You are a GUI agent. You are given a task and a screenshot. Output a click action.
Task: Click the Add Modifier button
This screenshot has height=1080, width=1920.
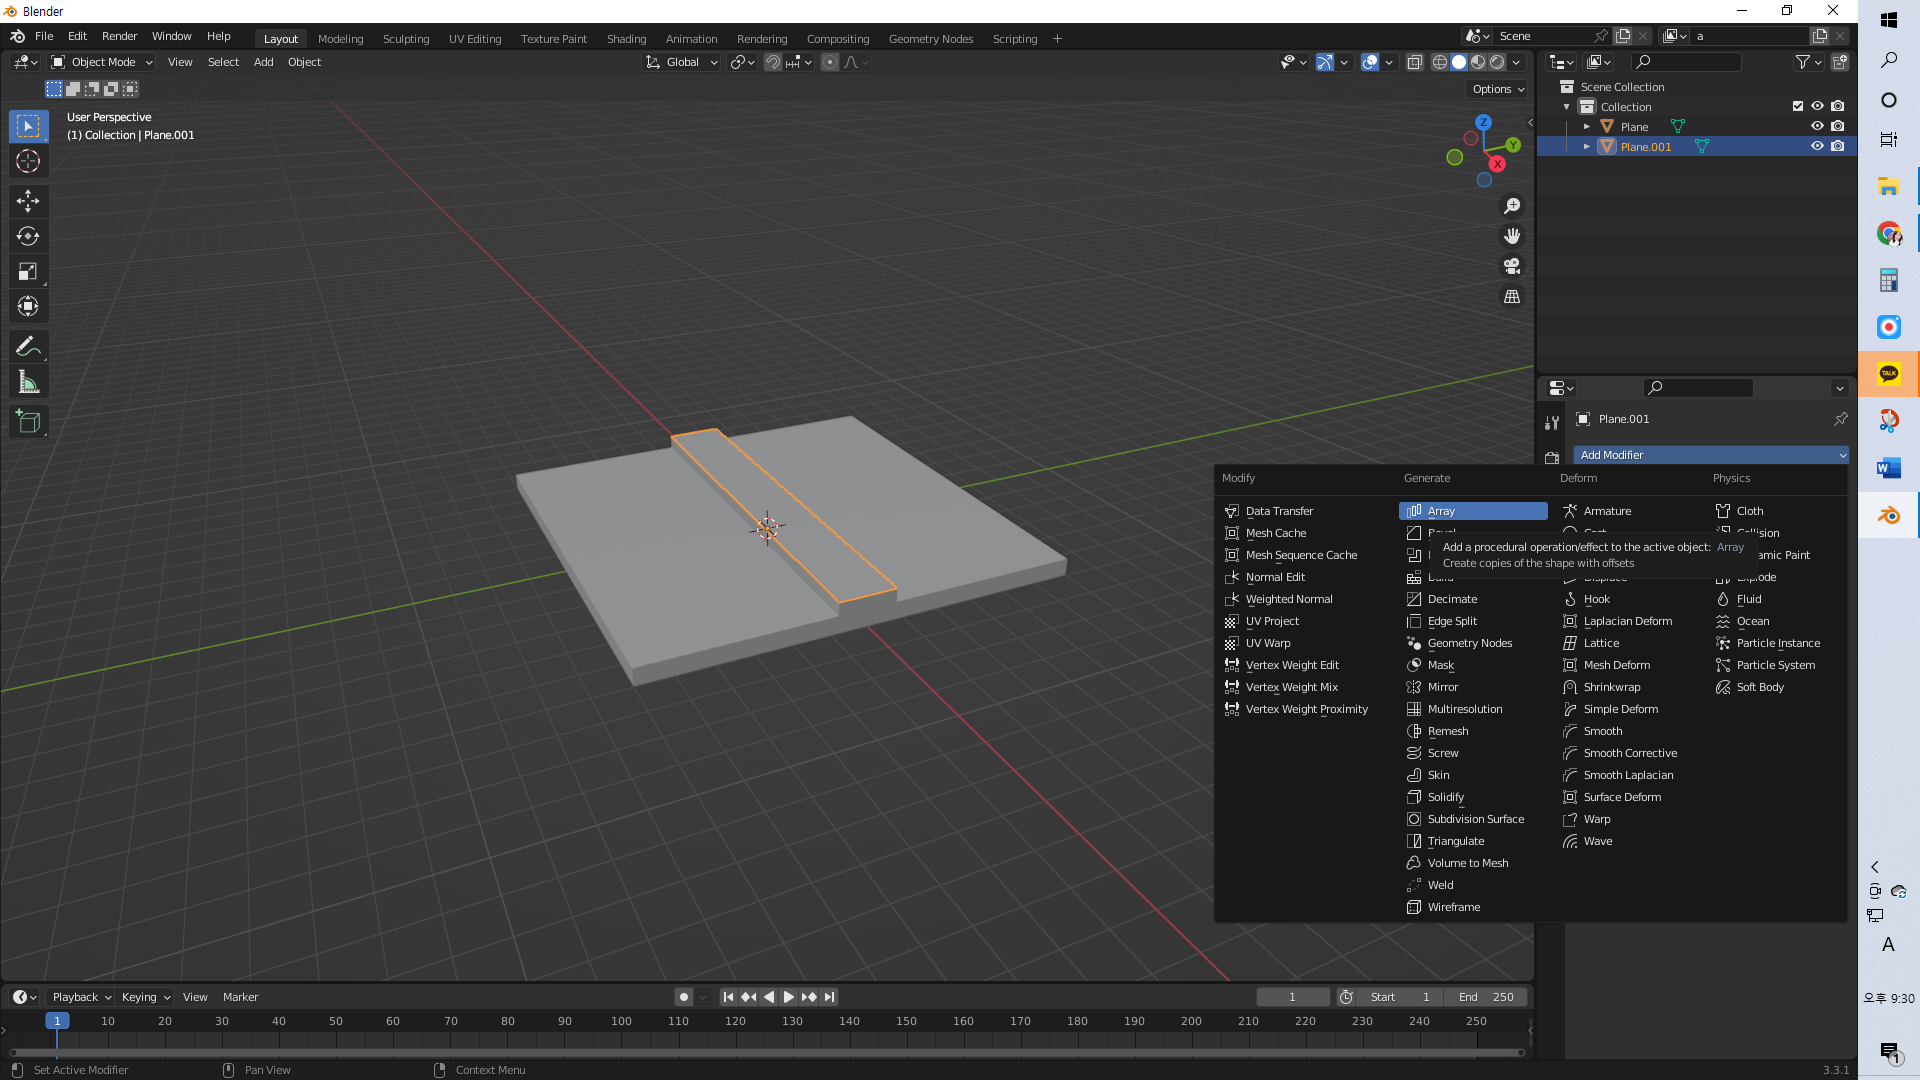coord(1710,455)
